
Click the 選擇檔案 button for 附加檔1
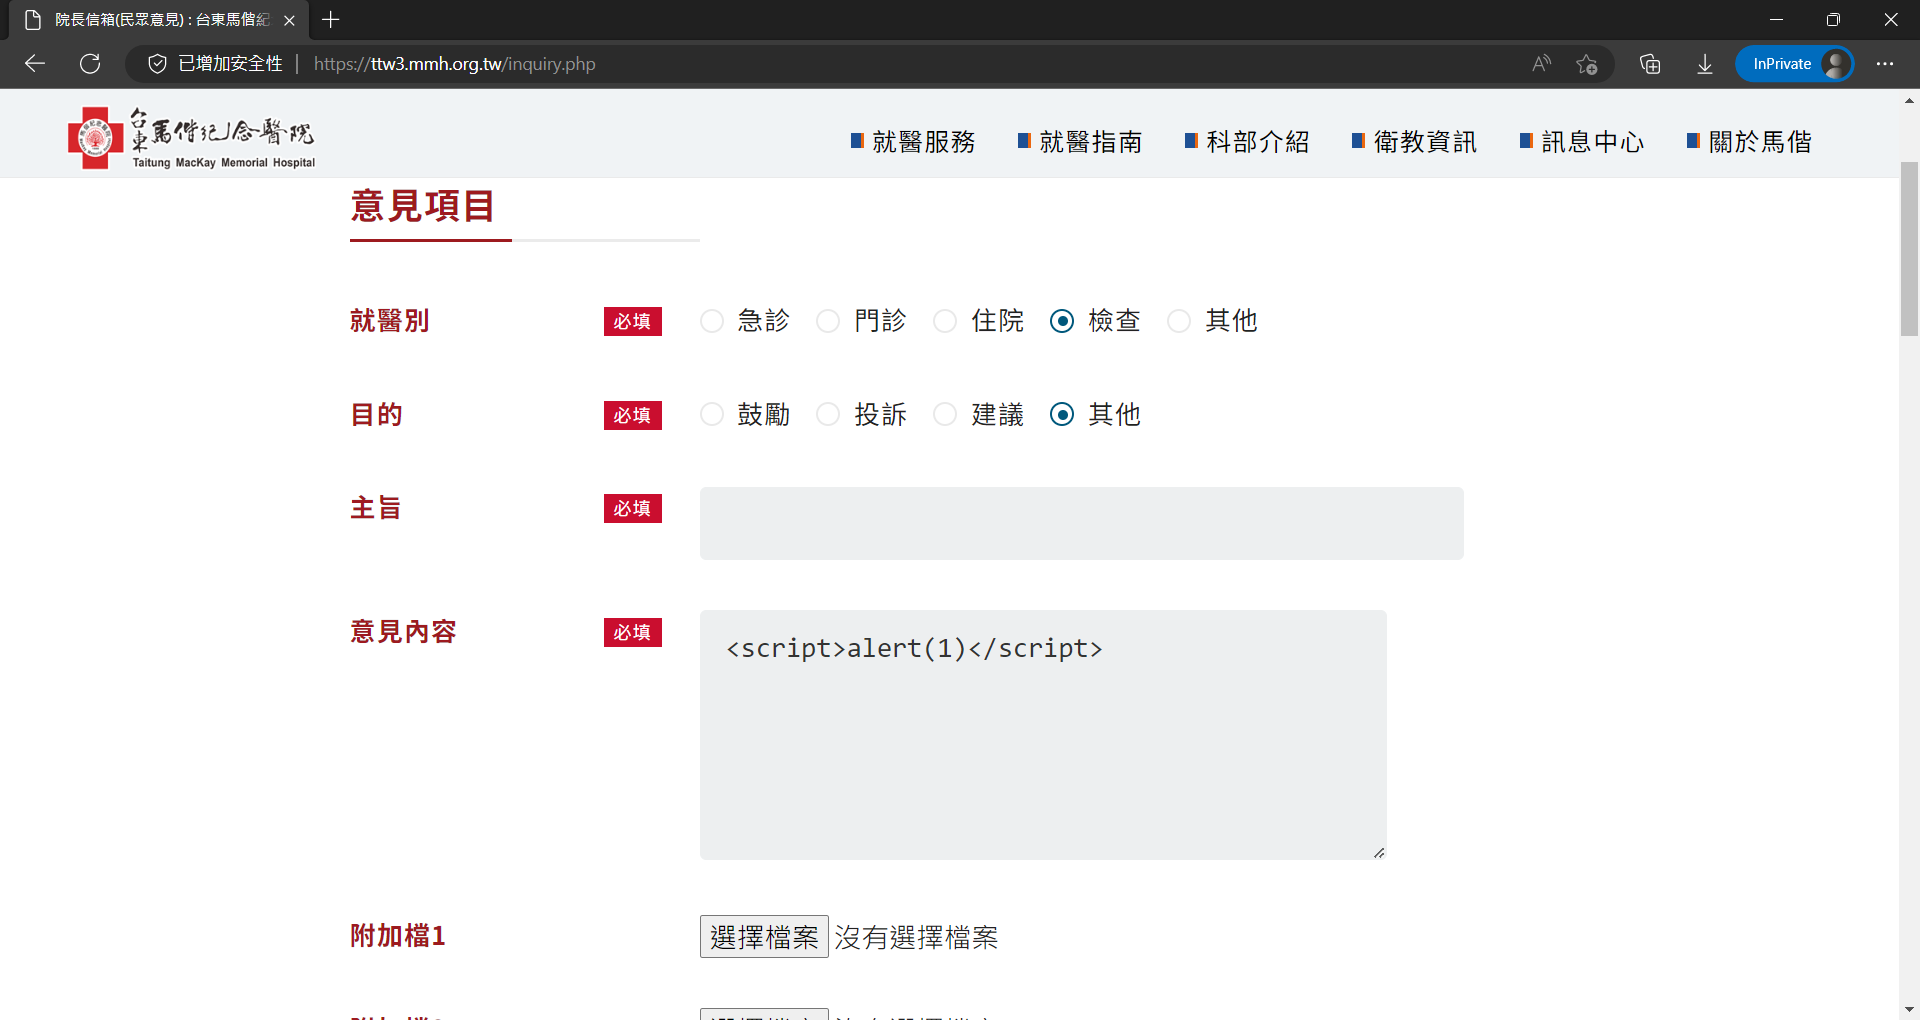764,937
